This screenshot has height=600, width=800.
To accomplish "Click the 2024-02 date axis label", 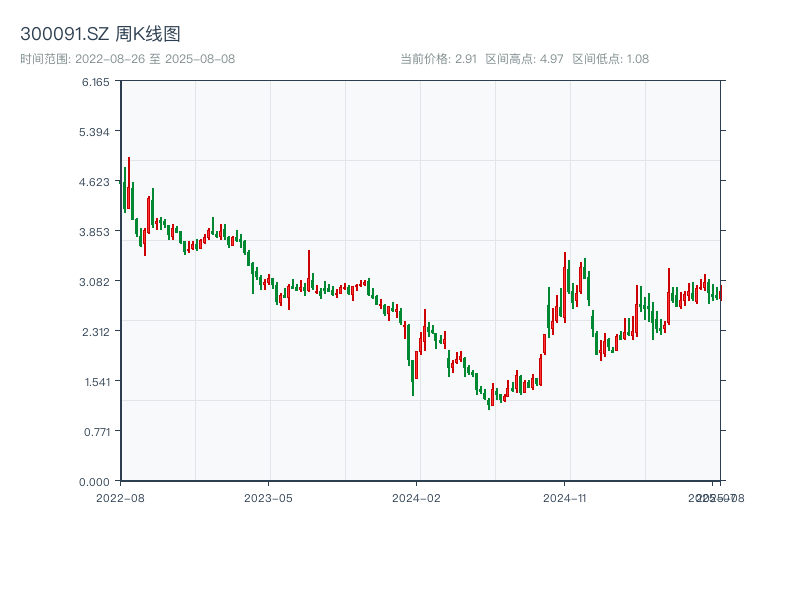I will click(416, 497).
